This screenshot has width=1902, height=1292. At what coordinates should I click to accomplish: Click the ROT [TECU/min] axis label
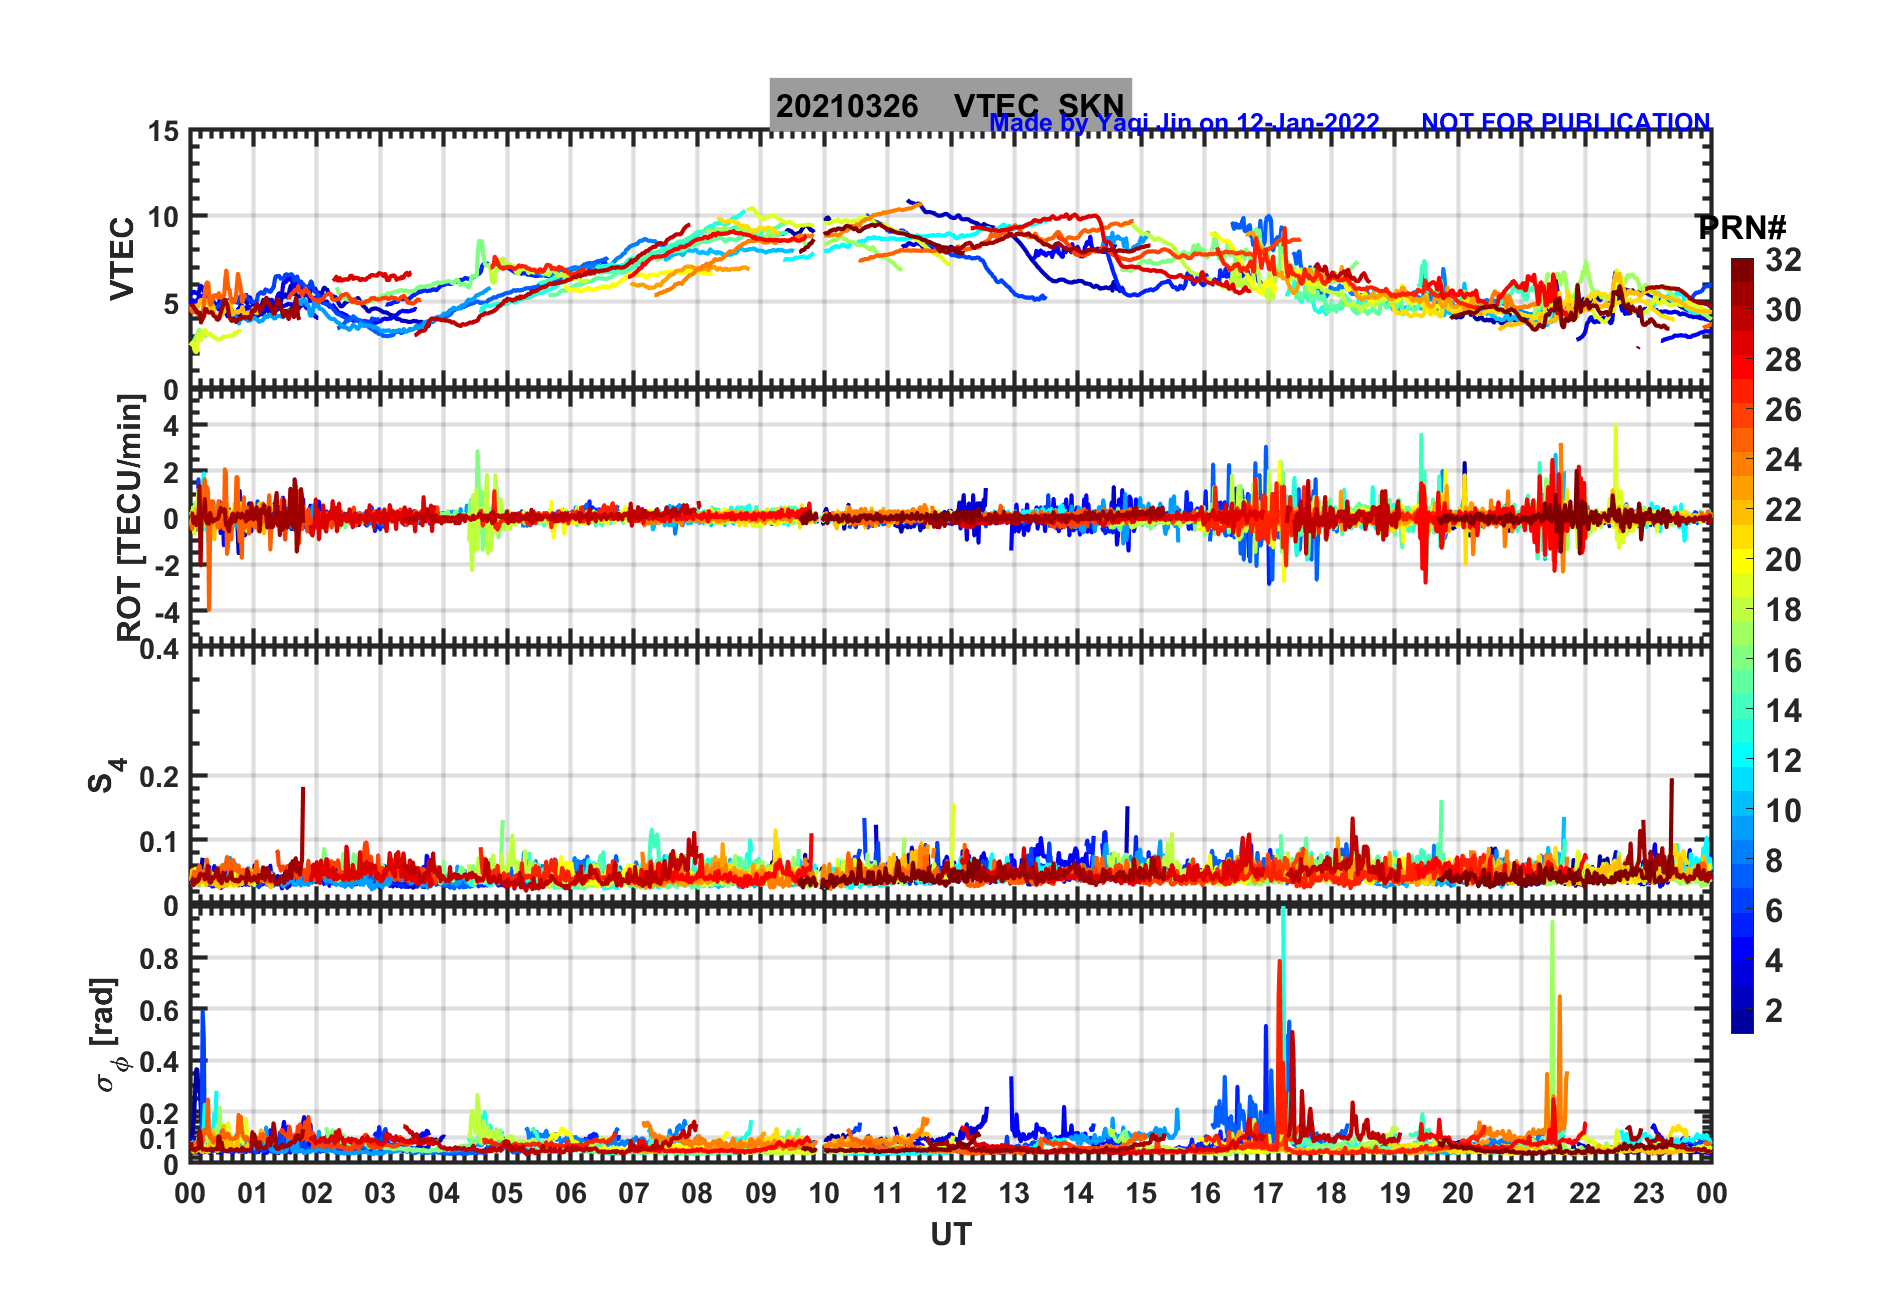(129, 517)
